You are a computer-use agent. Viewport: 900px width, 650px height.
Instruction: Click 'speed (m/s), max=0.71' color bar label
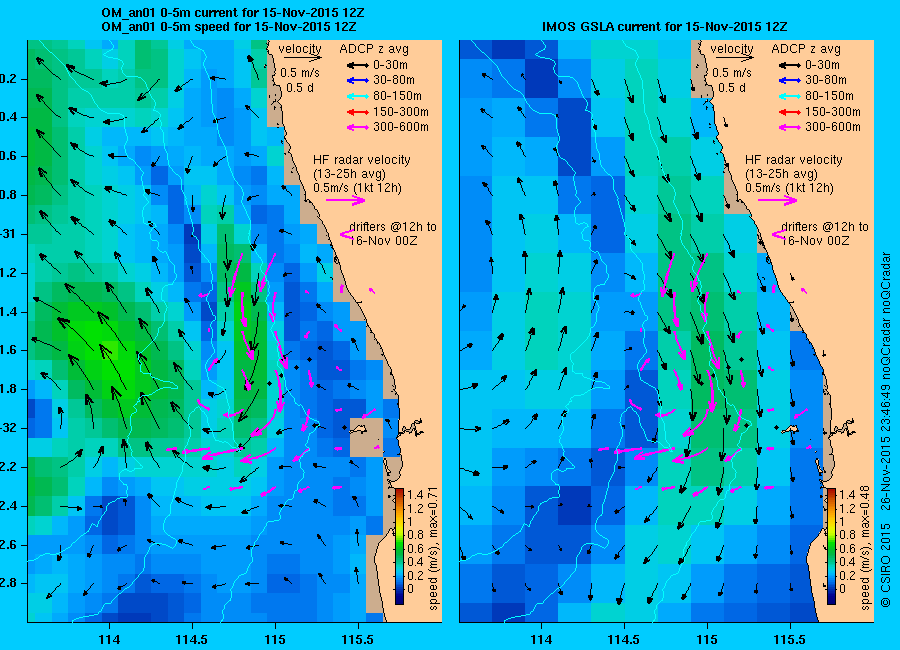pos(433,548)
